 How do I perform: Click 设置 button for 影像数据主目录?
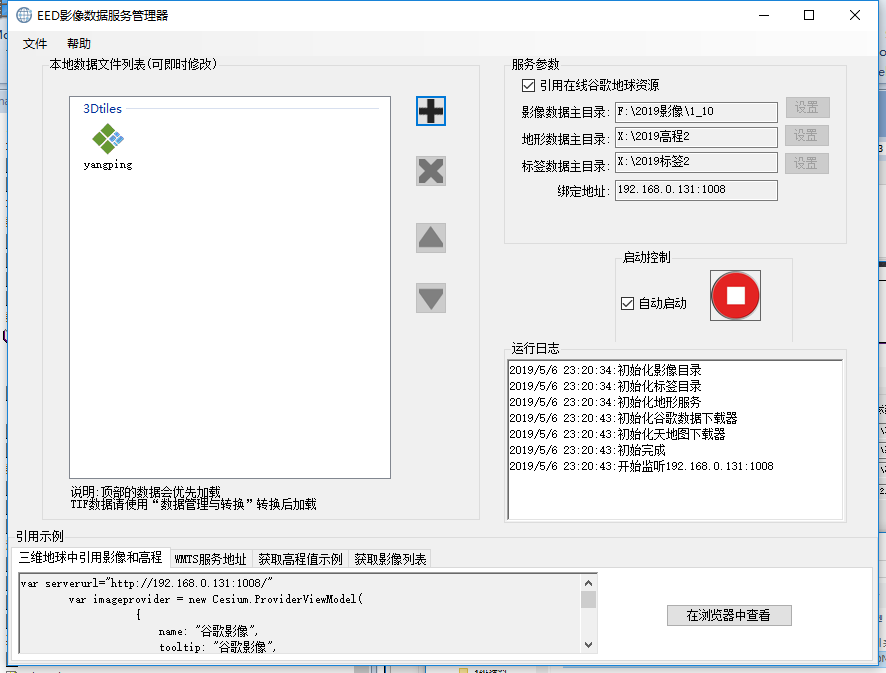point(807,108)
